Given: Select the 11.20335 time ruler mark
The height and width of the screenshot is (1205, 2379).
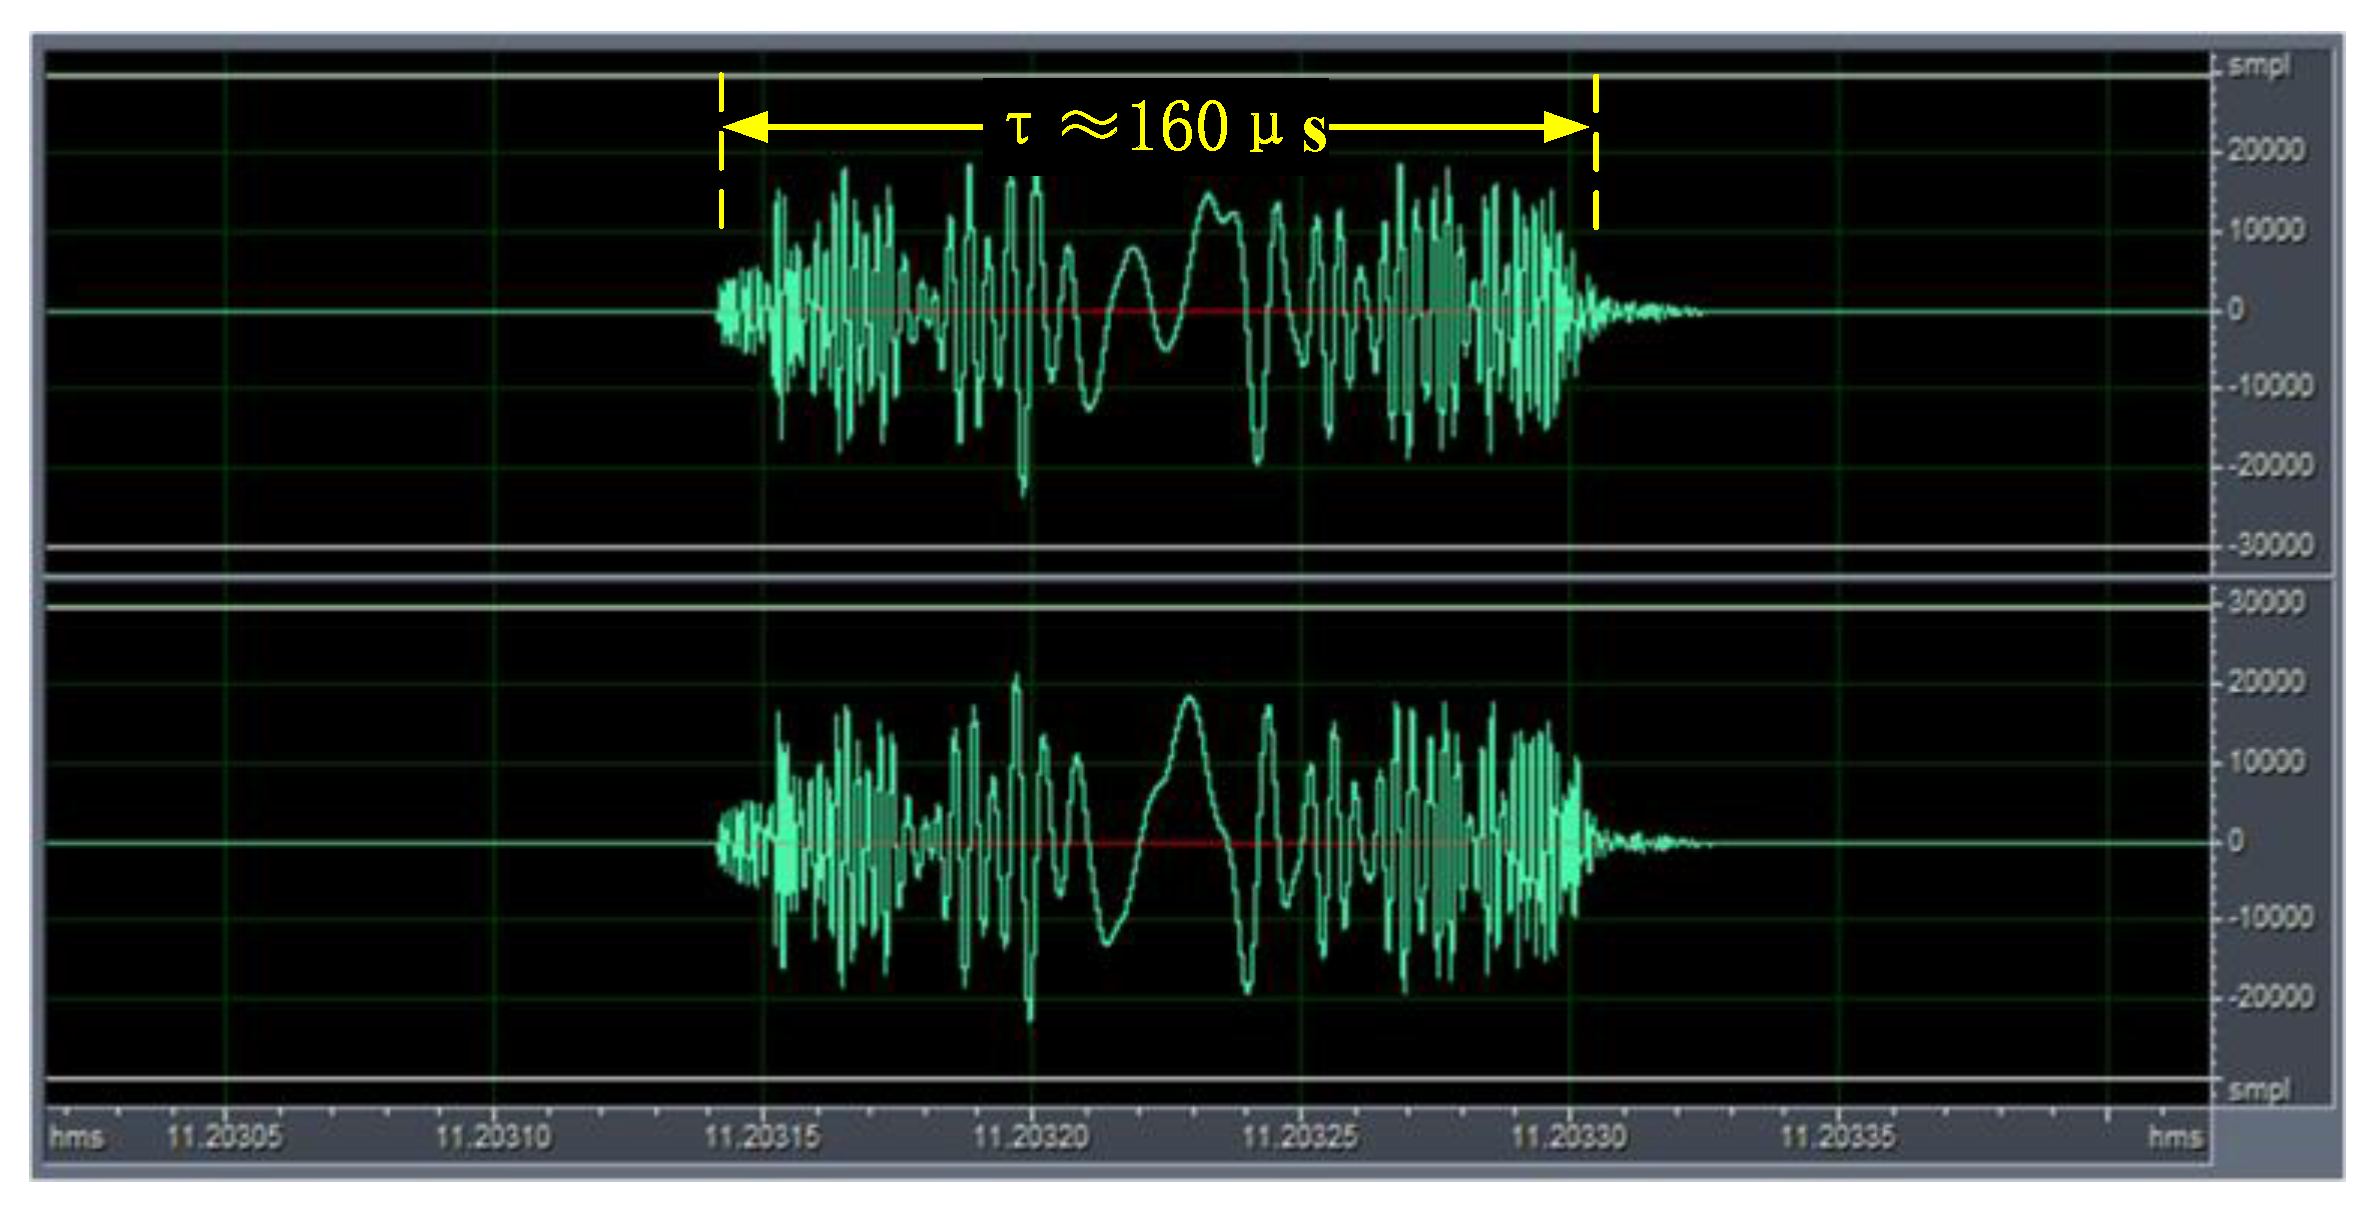Looking at the screenshot, I should point(1838,1136).
